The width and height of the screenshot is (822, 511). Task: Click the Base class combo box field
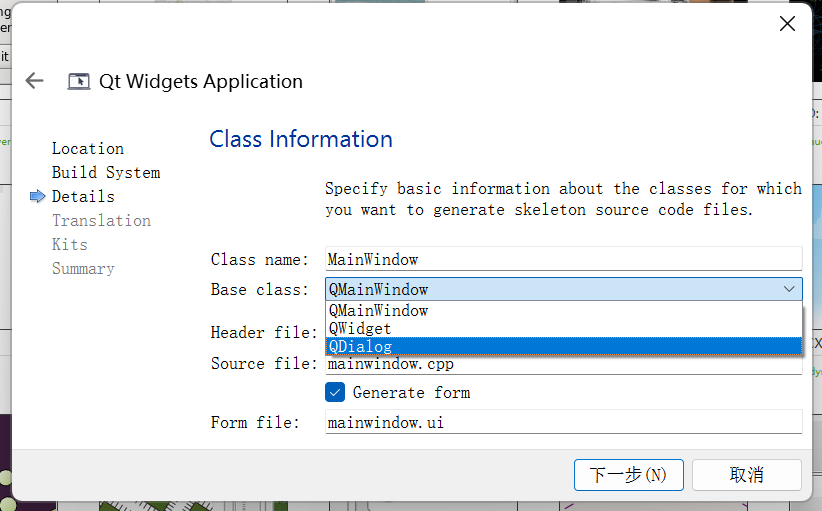564,289
